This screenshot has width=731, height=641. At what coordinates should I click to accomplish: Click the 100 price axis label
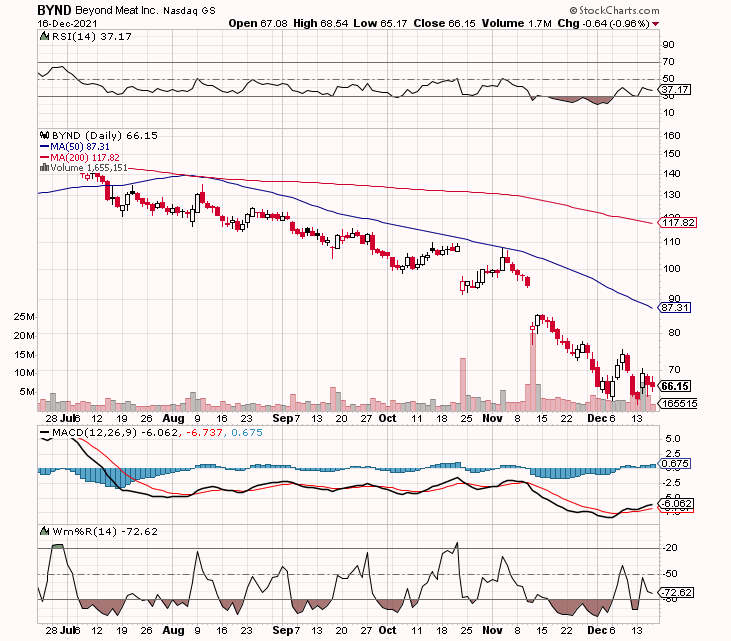(x=672, y=269)
